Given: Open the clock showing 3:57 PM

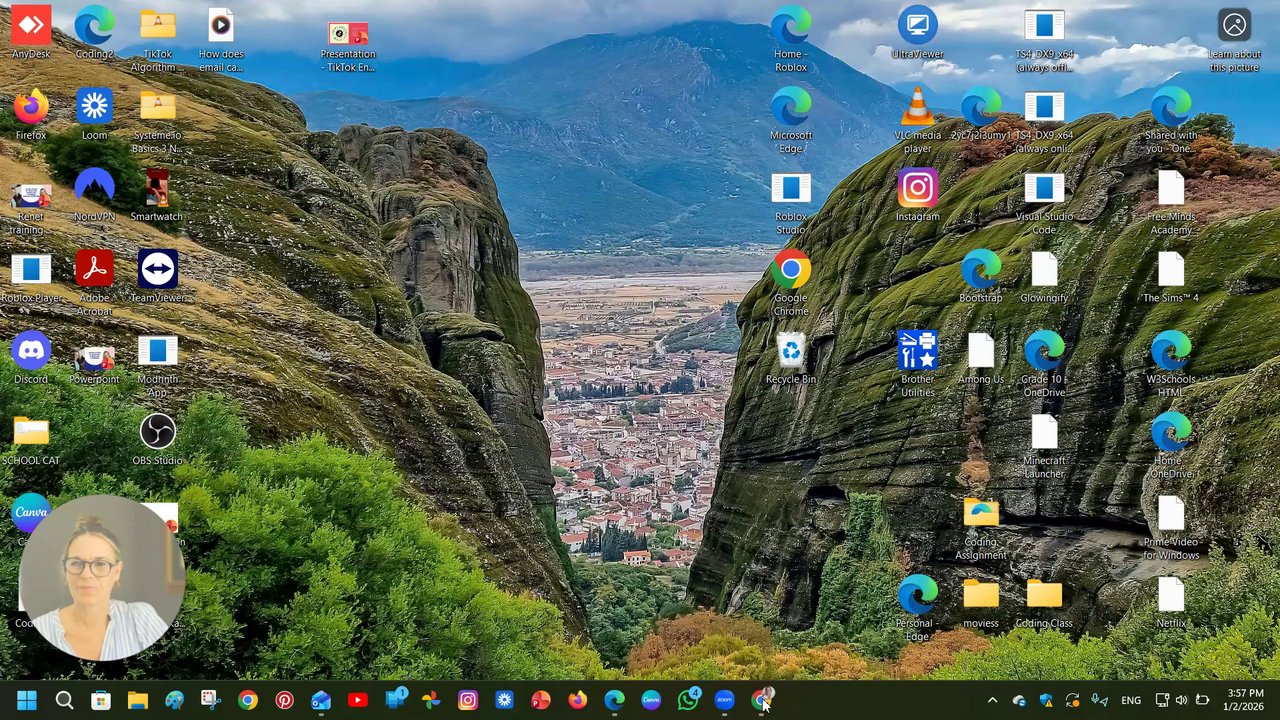Looking at the screenshot, I should (x=1245, y=700).
